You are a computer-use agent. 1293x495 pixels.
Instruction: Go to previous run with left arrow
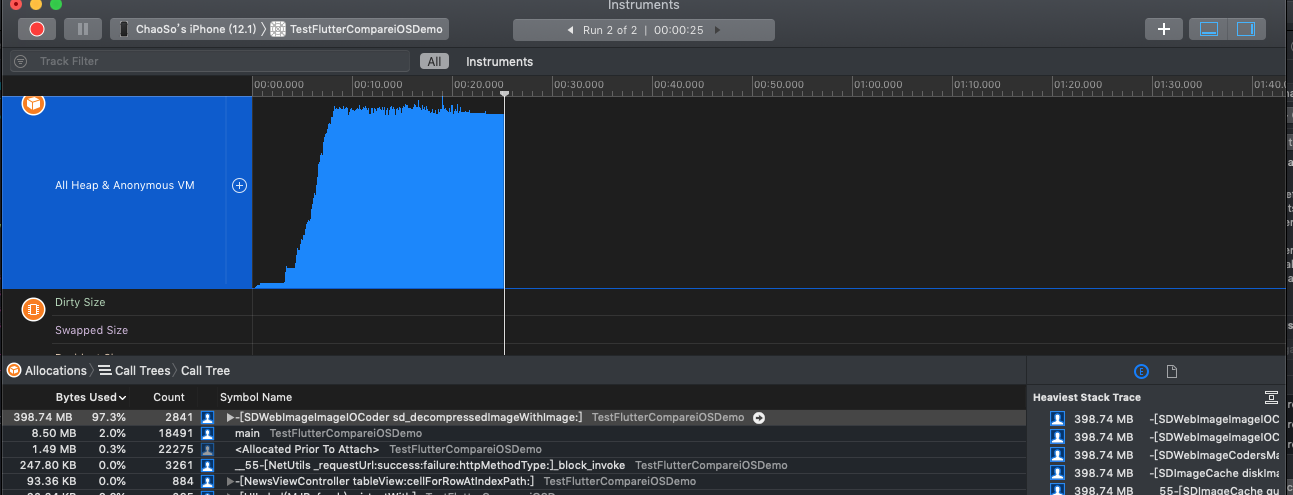pyautogui.click(x=570, y=30)
